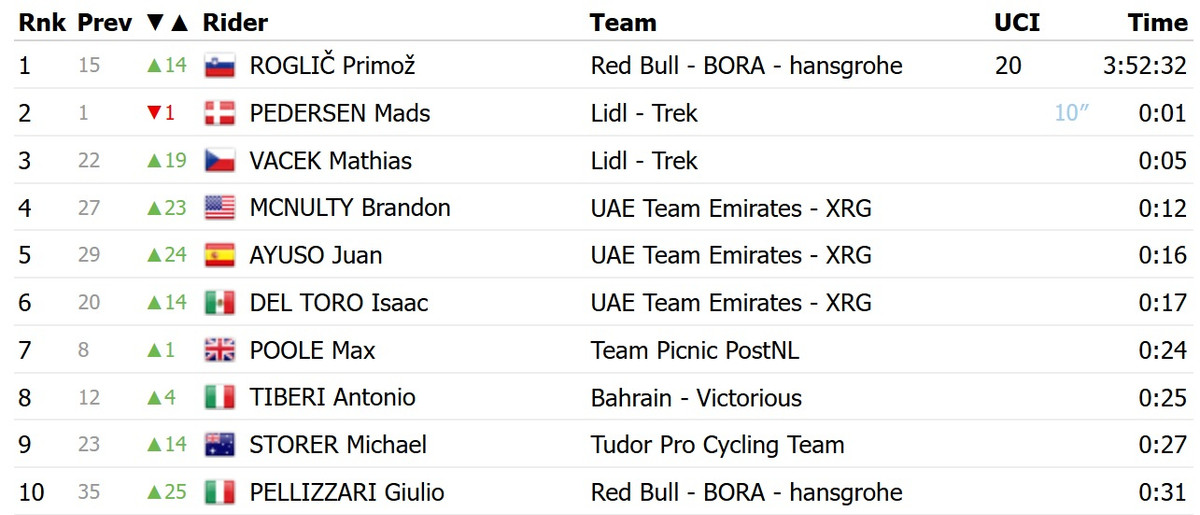Image resolution: width=1200 pixels, height=515 pixels.
Task: Sort table by Time column header
Action: (x=1157, y=22)
